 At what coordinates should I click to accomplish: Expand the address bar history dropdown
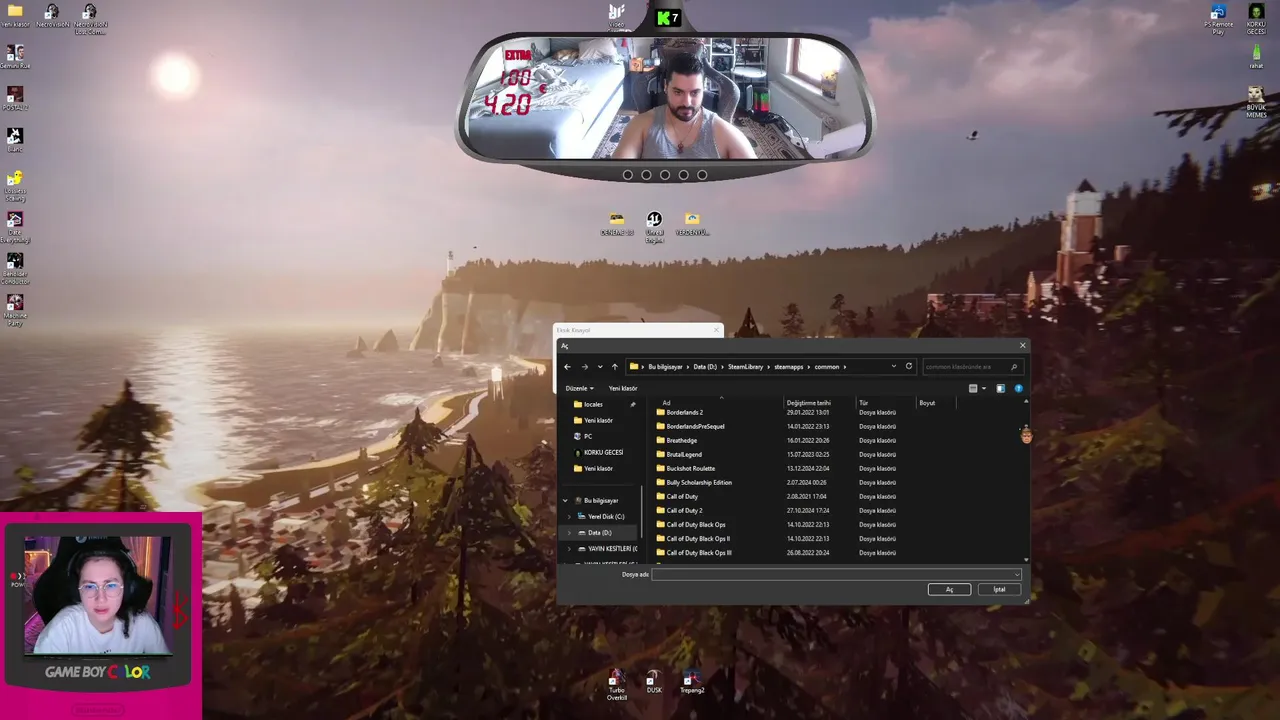point(893,367)
